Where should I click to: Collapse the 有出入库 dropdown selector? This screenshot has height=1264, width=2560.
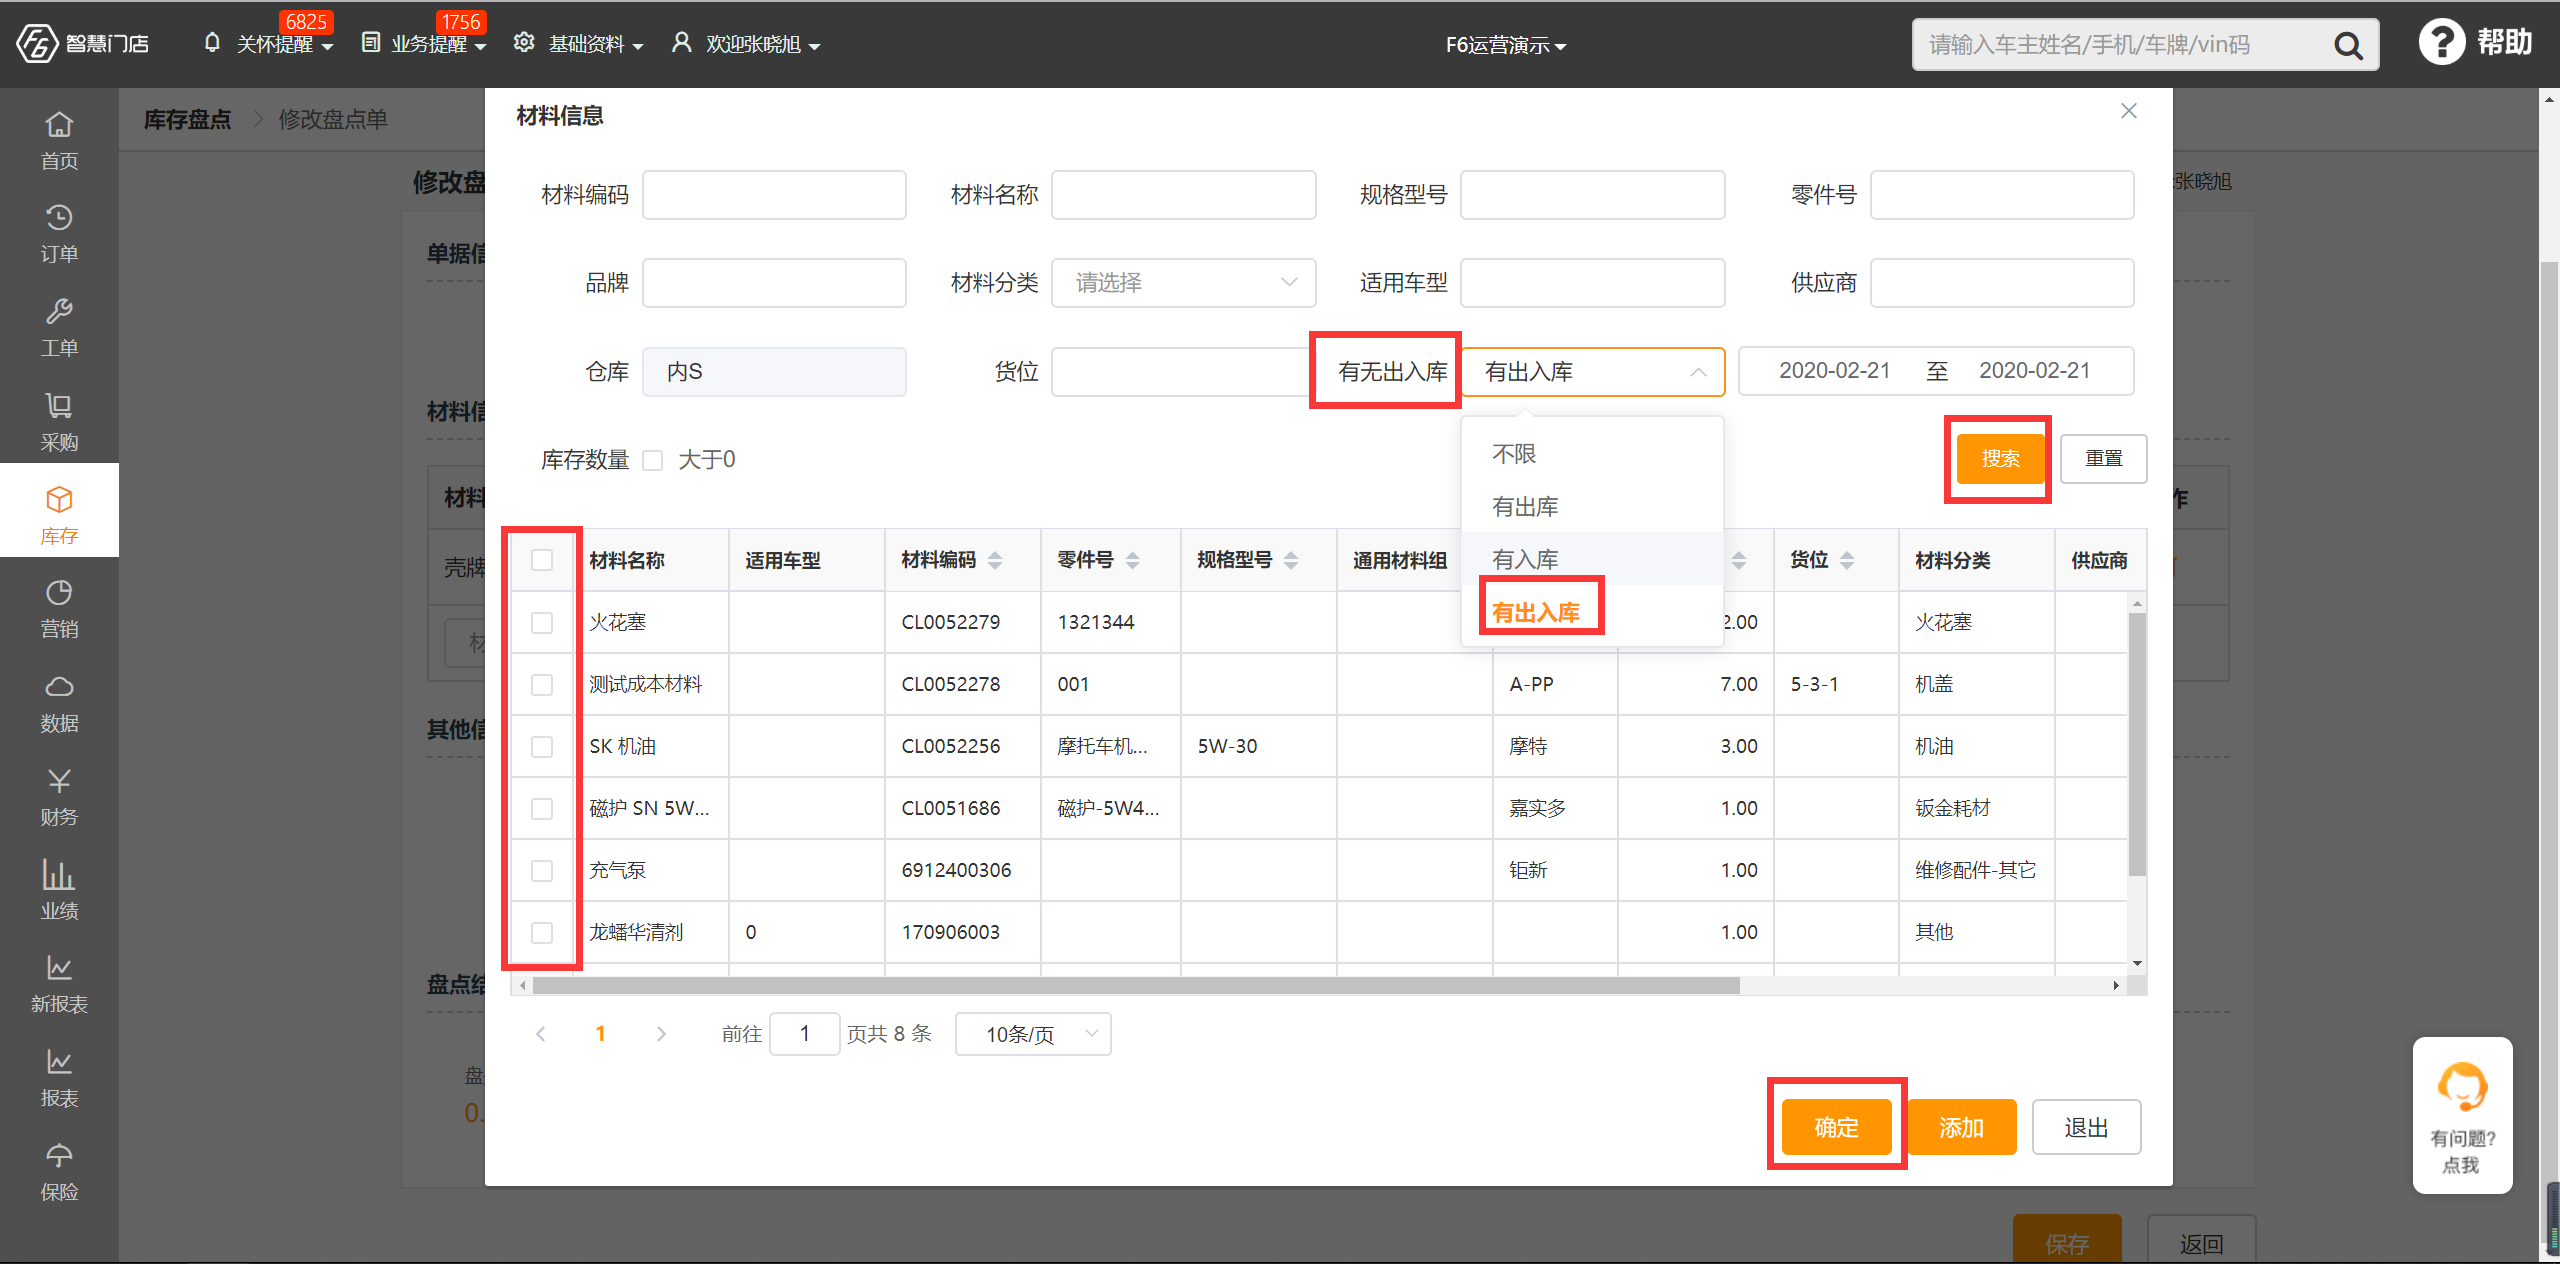[1593, 372]
